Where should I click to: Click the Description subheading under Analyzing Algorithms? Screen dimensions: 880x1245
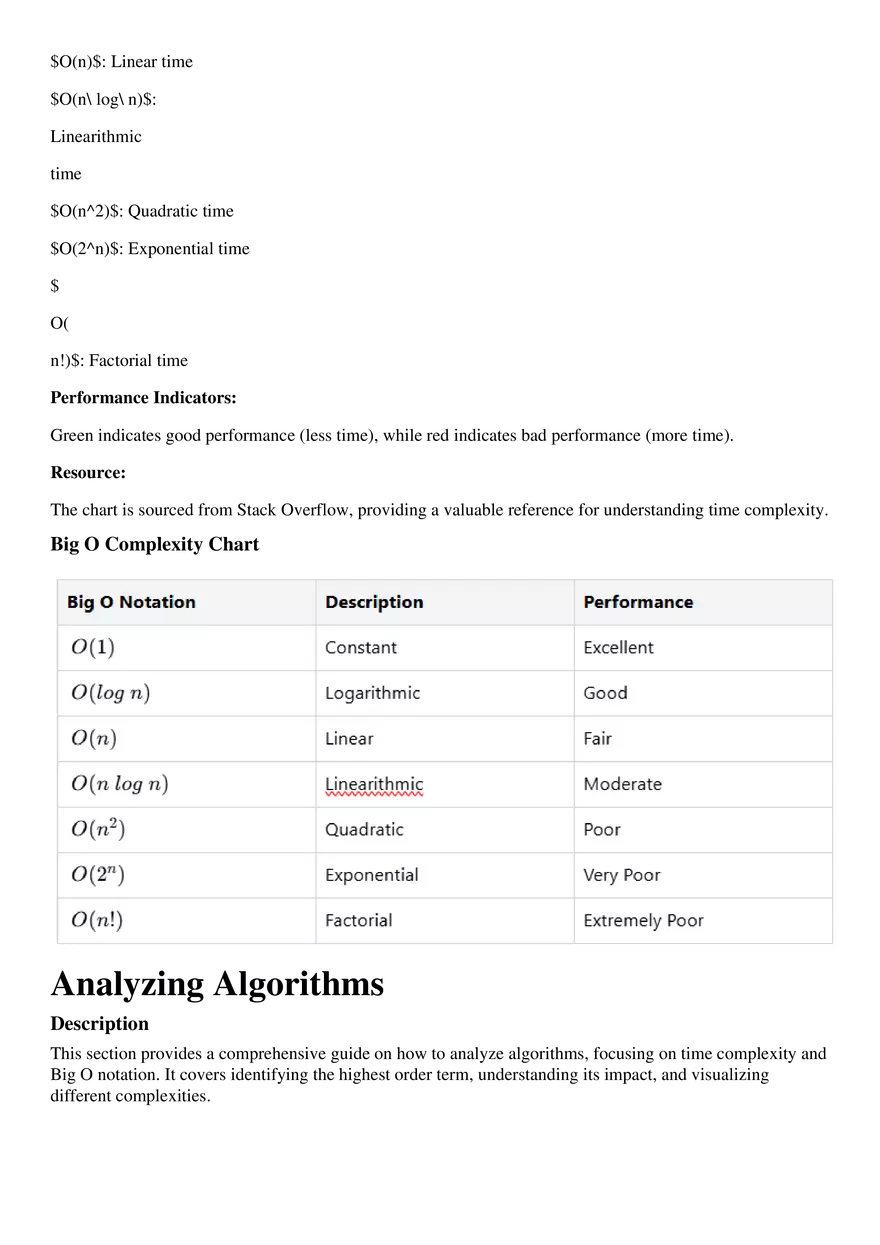pyautogui.click(x=100, y=1024)
